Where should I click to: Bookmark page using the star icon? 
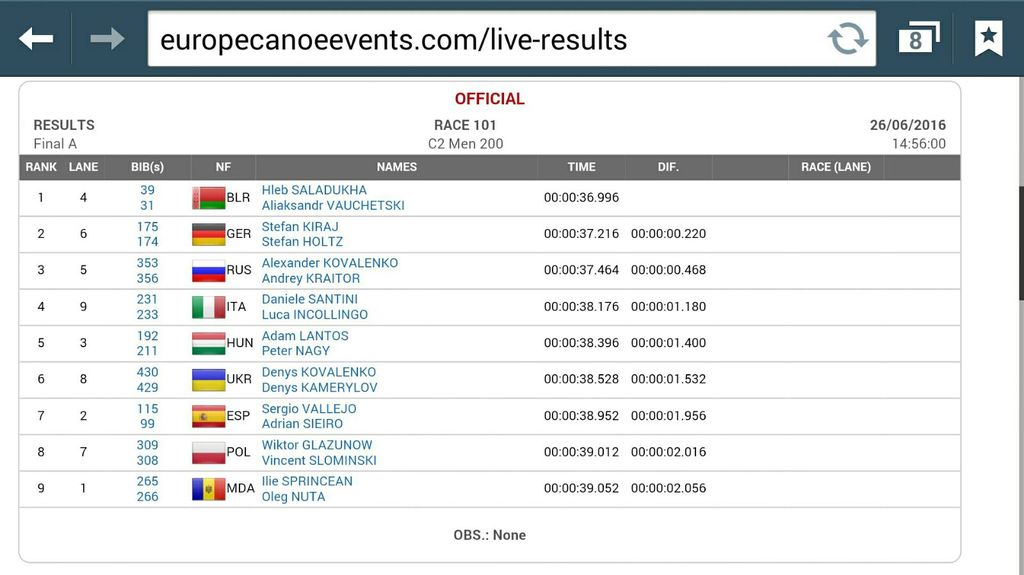pyautogui.click(x=989, y=39)
